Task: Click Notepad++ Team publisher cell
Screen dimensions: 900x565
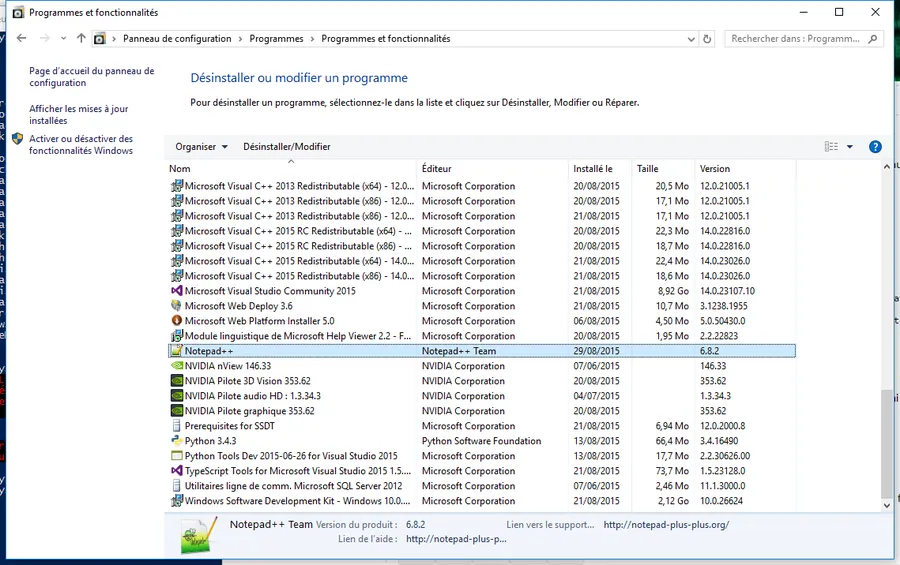Action: tap(459, 351)
